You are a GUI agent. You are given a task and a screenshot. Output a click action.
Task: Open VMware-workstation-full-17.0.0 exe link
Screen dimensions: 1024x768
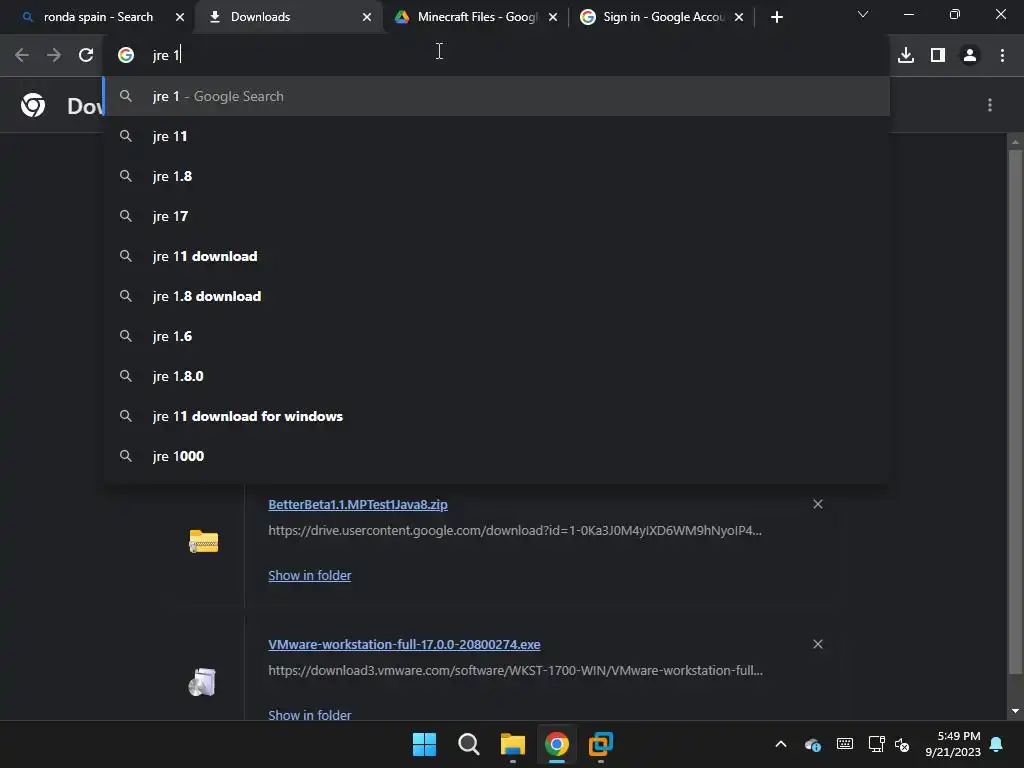click(x=404, y=645)
